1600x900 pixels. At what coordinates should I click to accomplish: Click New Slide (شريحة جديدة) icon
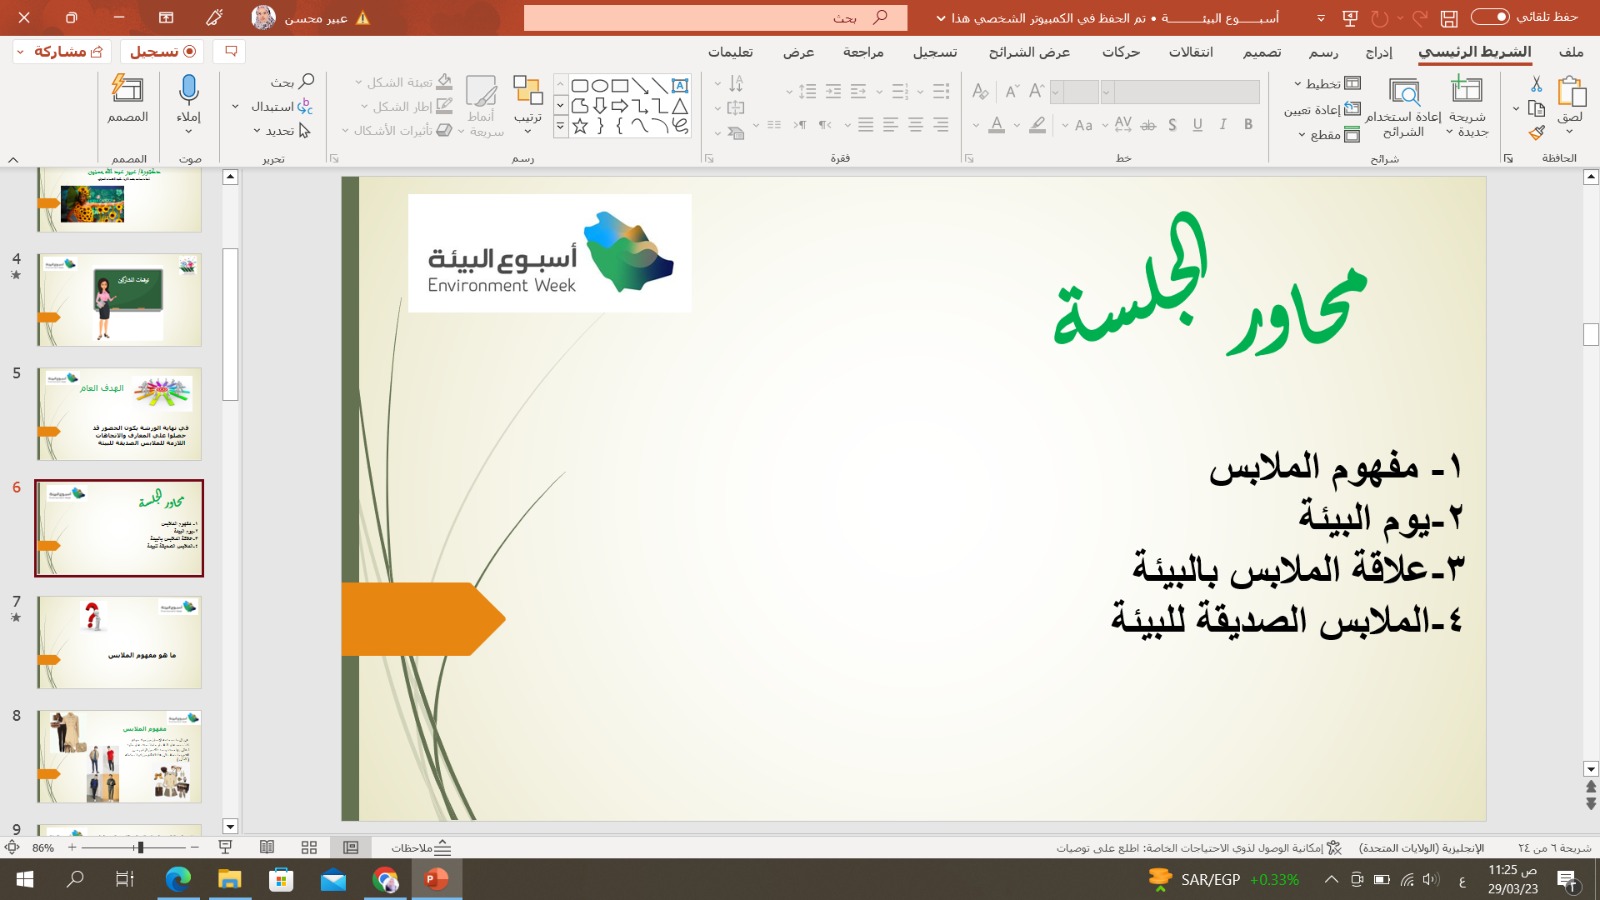tap(1467, 90)
